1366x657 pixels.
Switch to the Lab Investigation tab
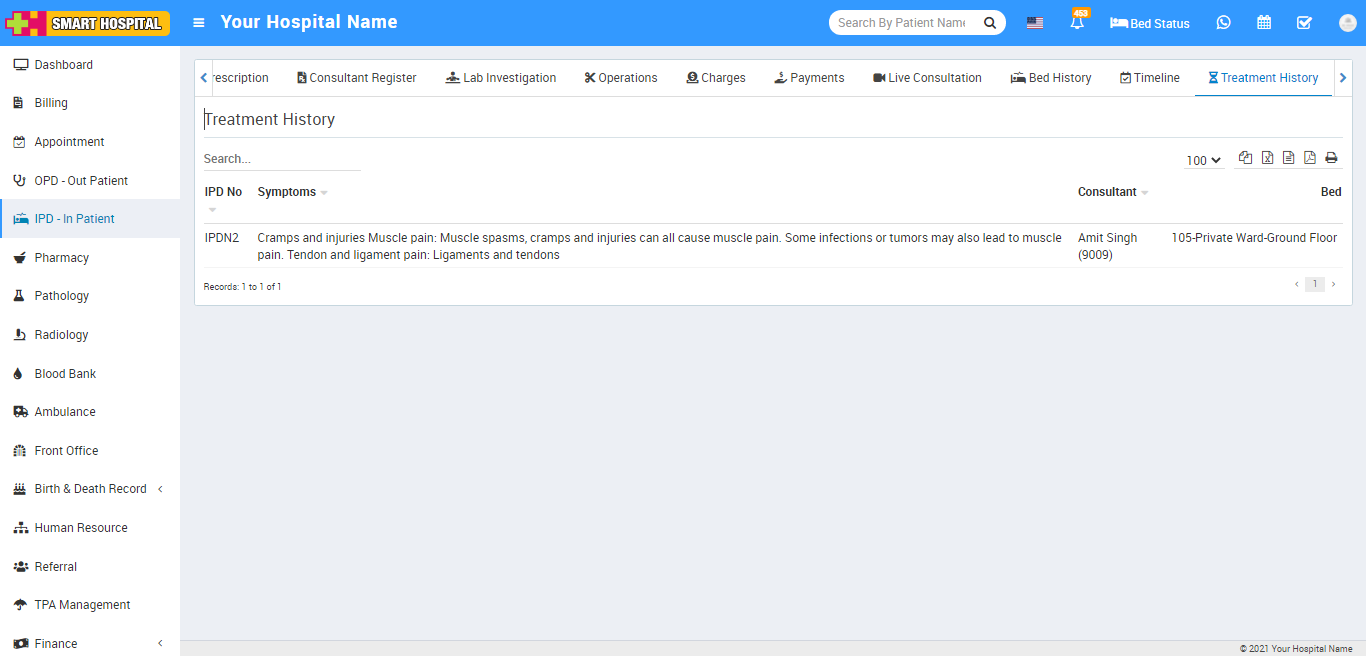[501, 78]
